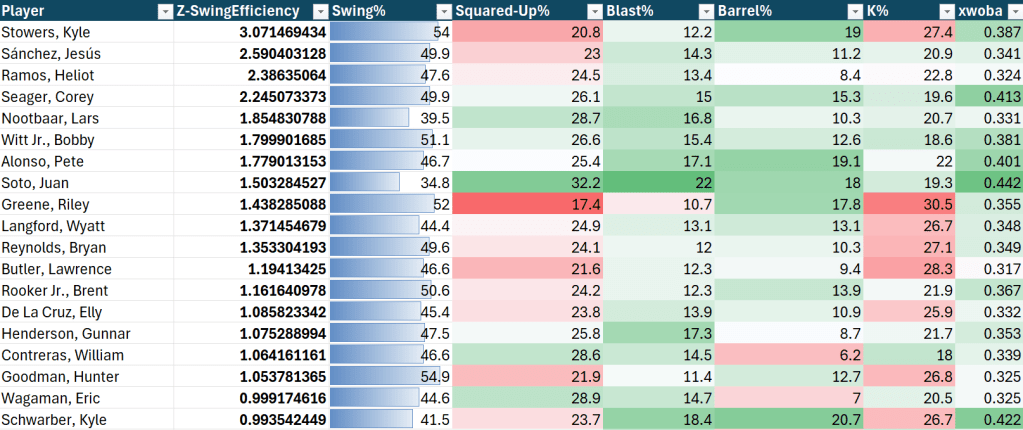Open the Barrel% filter dropdown
1023x430 pixels.
pos(854,11)
